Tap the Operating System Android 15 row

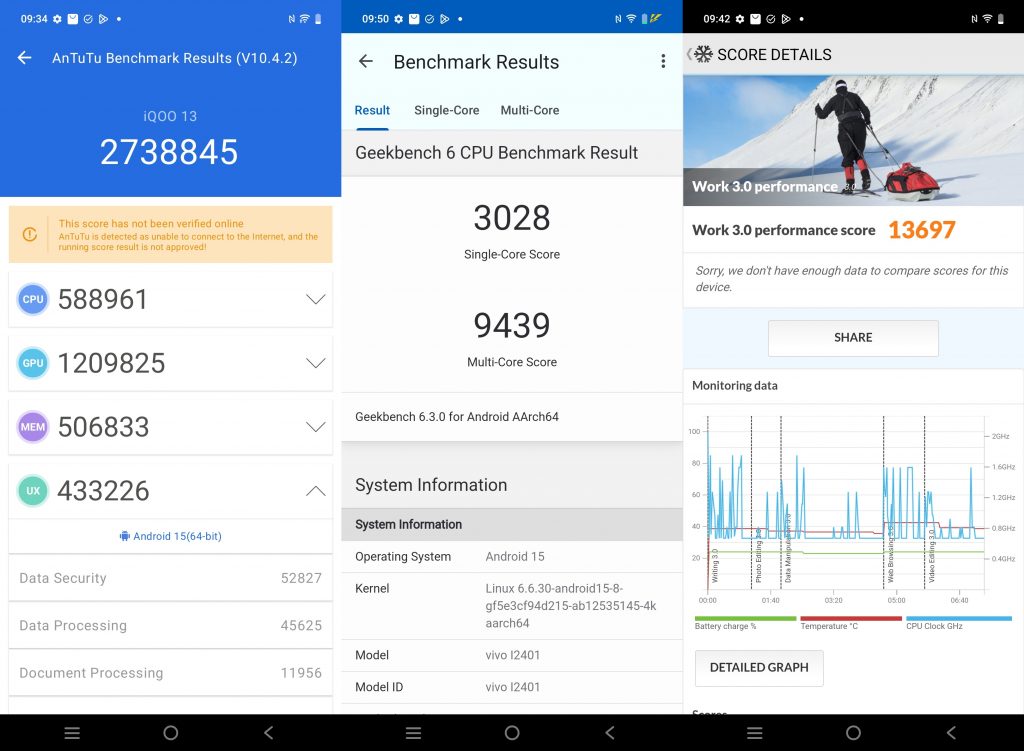click(512, 556)
